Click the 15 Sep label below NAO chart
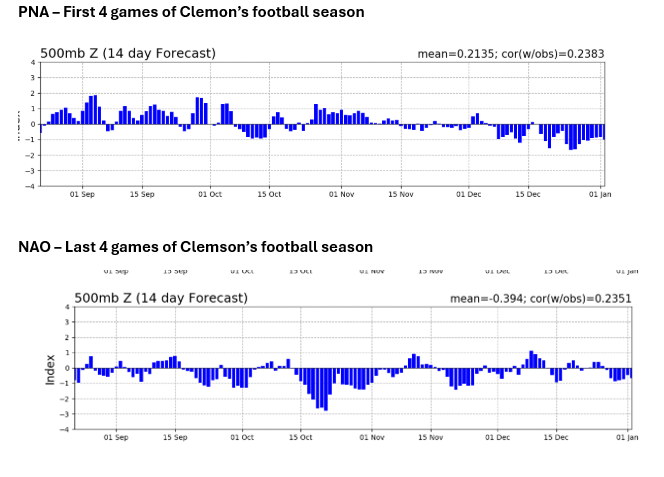Image resolution: width=664 pixels, height=477 pixels. [x=175, y=437]
